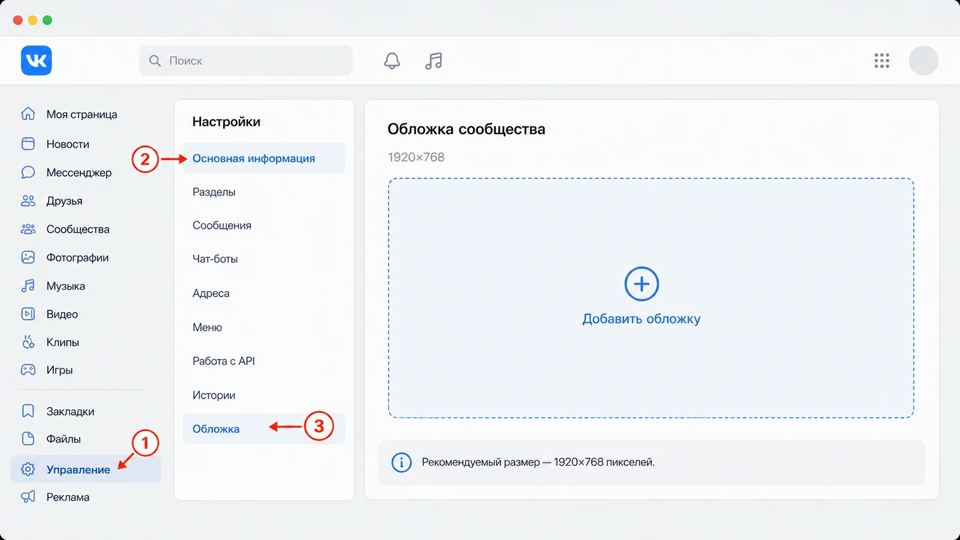Click the info icon near Рекомендуемый размер

[x=401, y=462]
